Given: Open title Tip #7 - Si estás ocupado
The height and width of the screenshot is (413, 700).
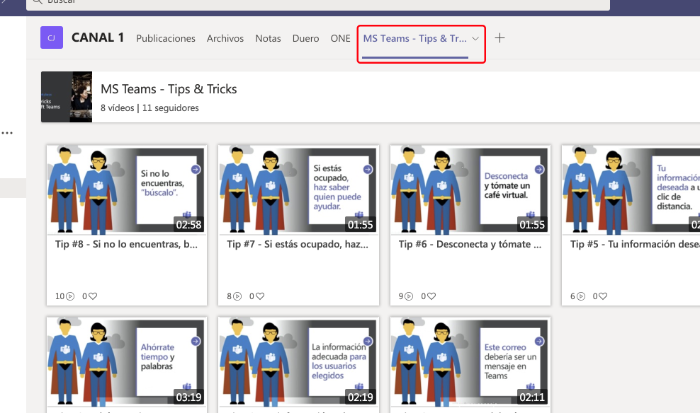Looking at the screenshot, I should pyautogui.click(x=298, y=244).
